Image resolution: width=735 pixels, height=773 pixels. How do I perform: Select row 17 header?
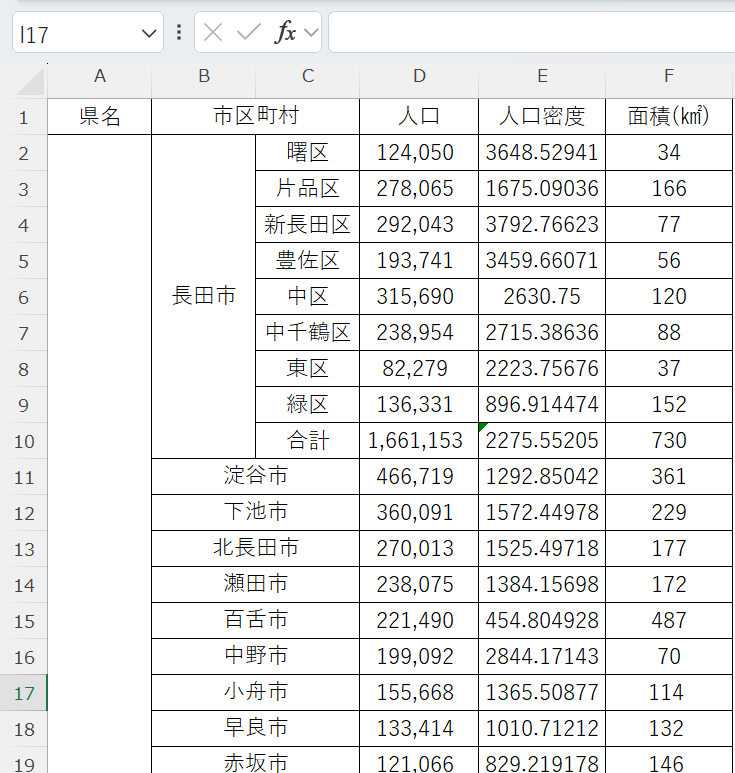[23, 693]
